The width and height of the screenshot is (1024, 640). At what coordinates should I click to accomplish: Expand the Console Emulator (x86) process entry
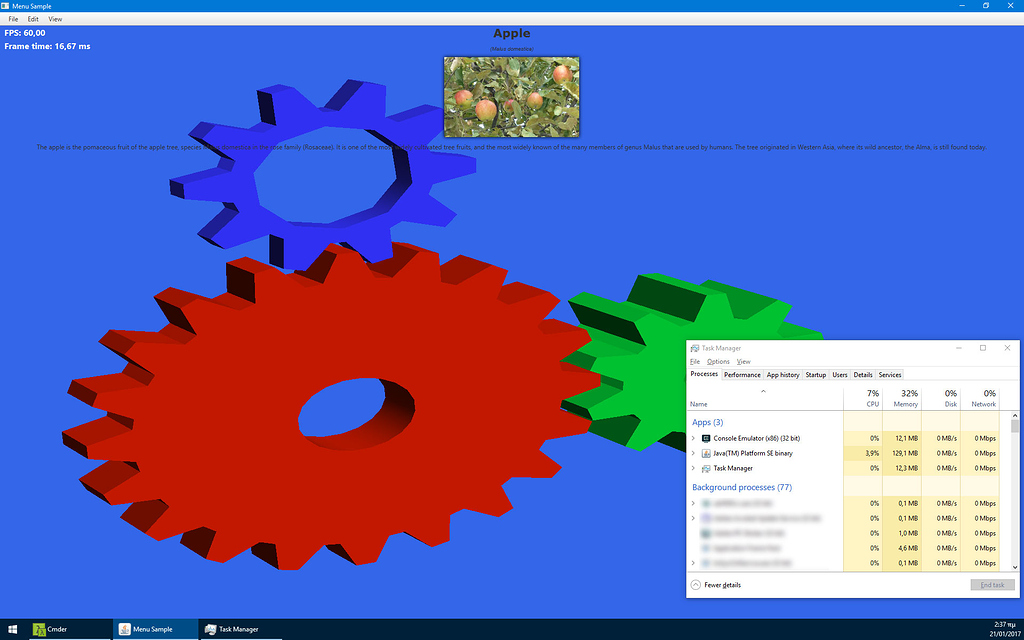tap(694, 438)
